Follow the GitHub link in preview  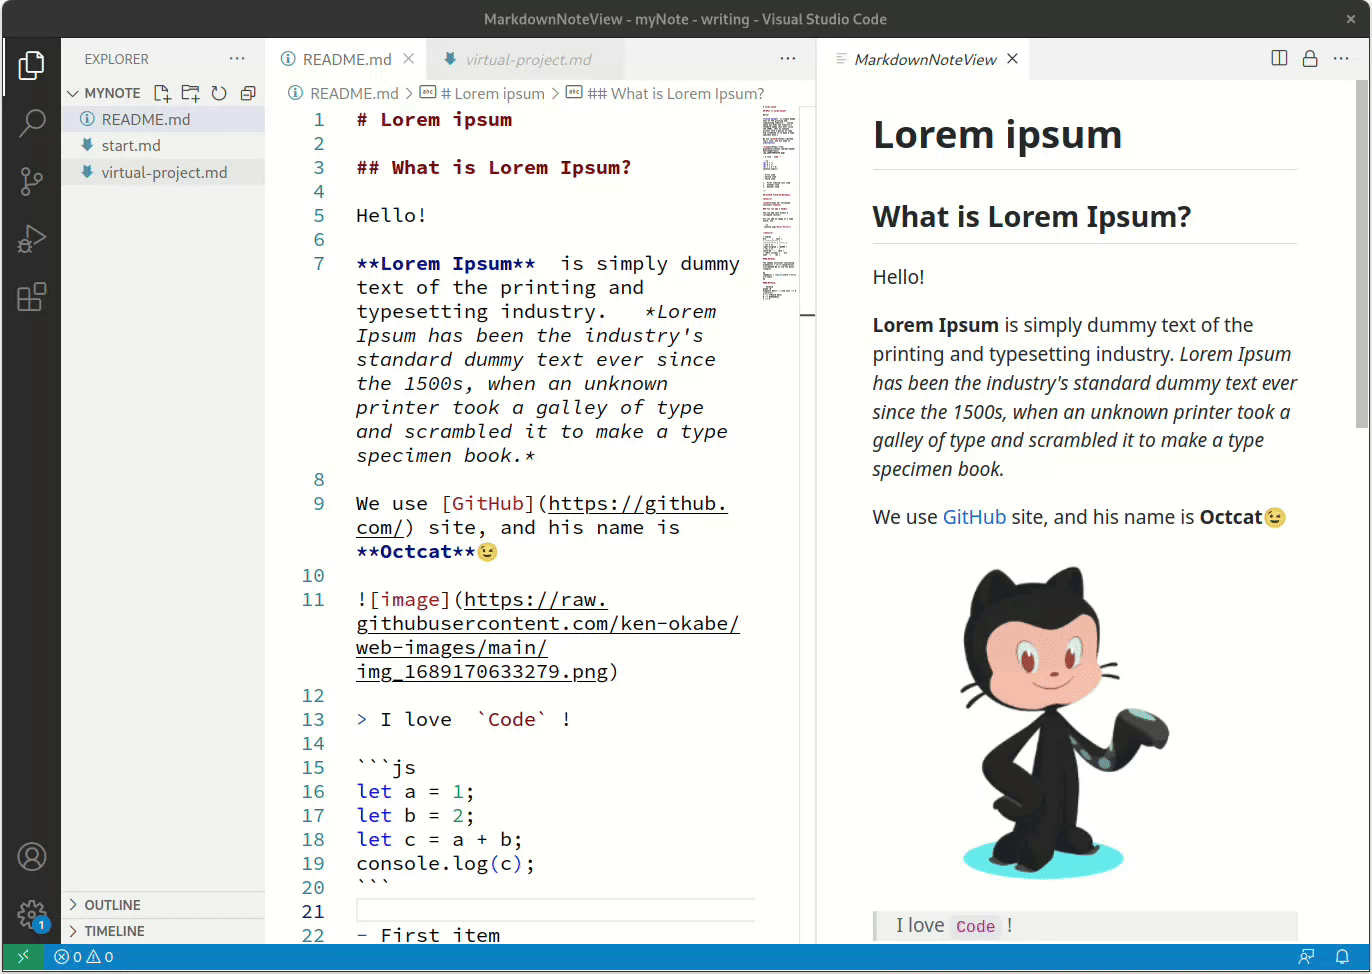[974, 517]
